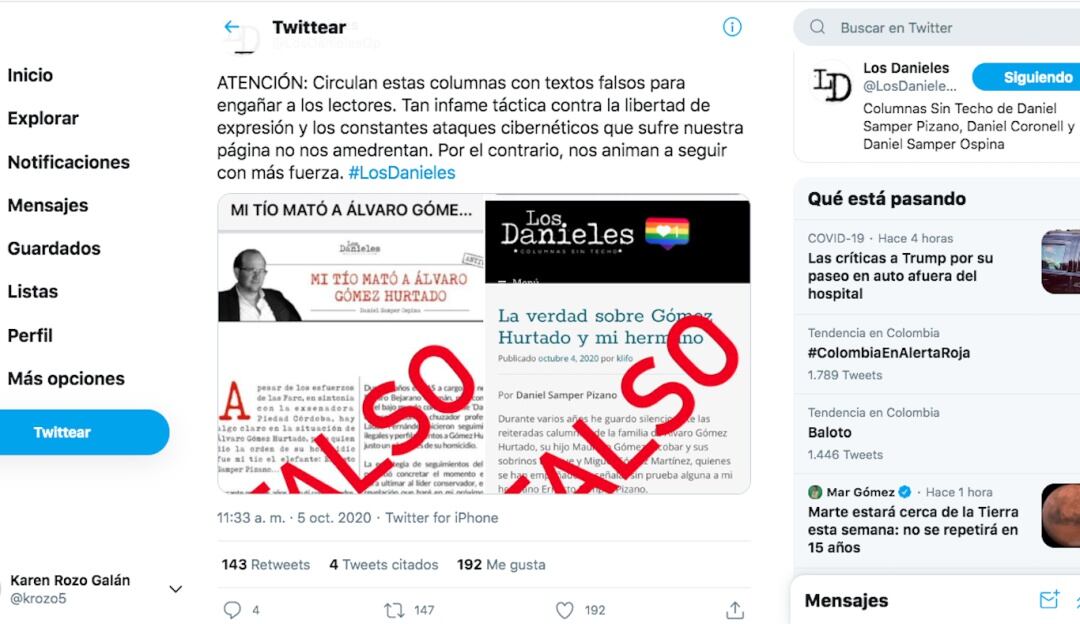Compose a new message icon in Mensajes
The height and width of the screenshot is (624, 1080).
coord(1049,600)
